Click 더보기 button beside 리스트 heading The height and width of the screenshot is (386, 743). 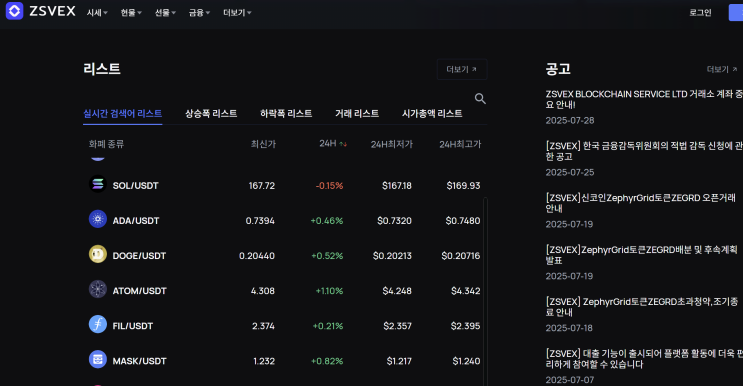[462, 70]
